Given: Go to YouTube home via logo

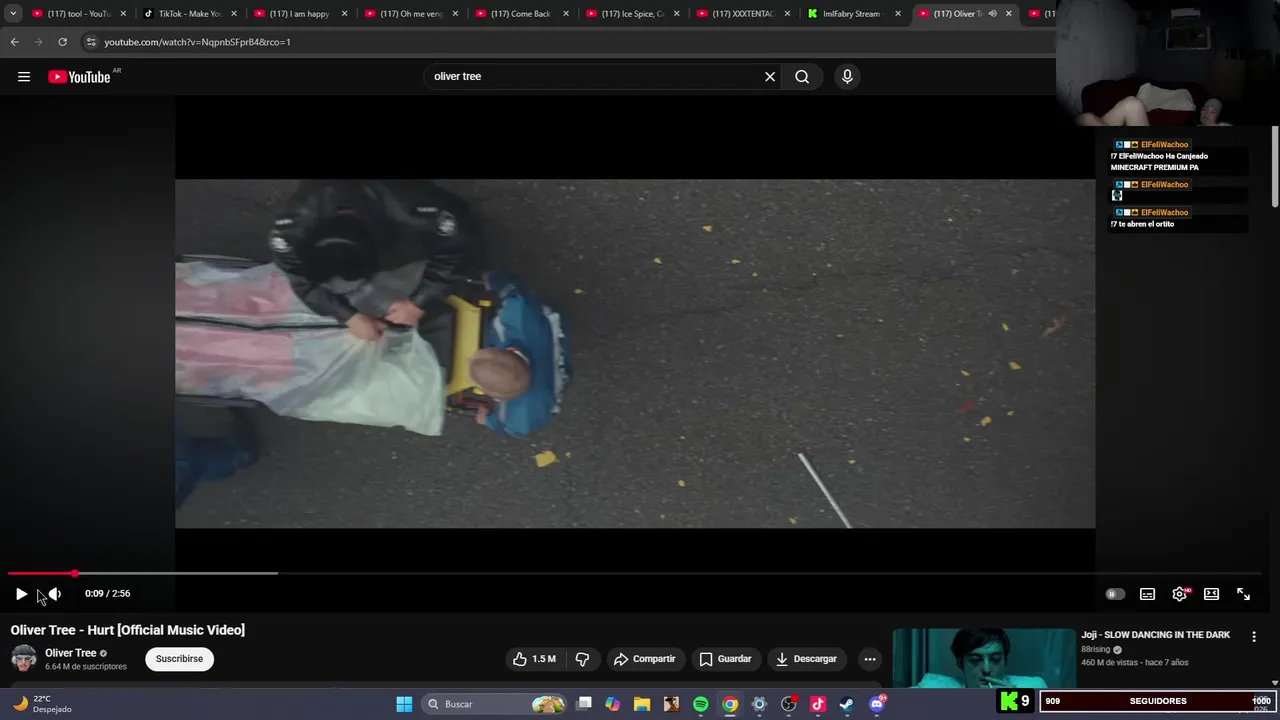Looking at the screenshot, I should 80,77.
